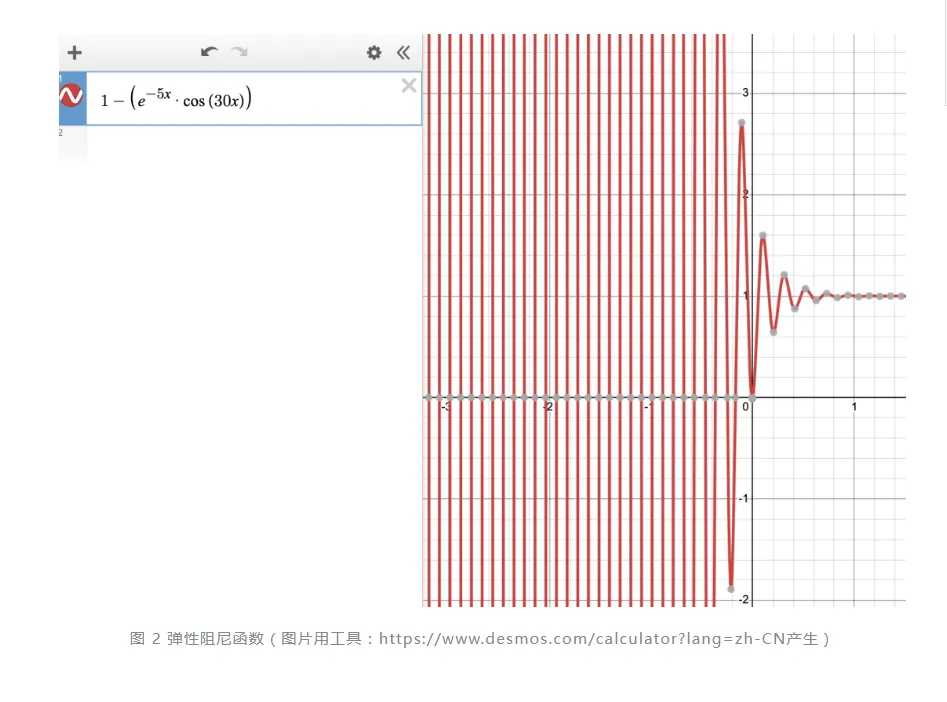Click the redo arrow icon
947x702 pixels.
pos(240,52)
